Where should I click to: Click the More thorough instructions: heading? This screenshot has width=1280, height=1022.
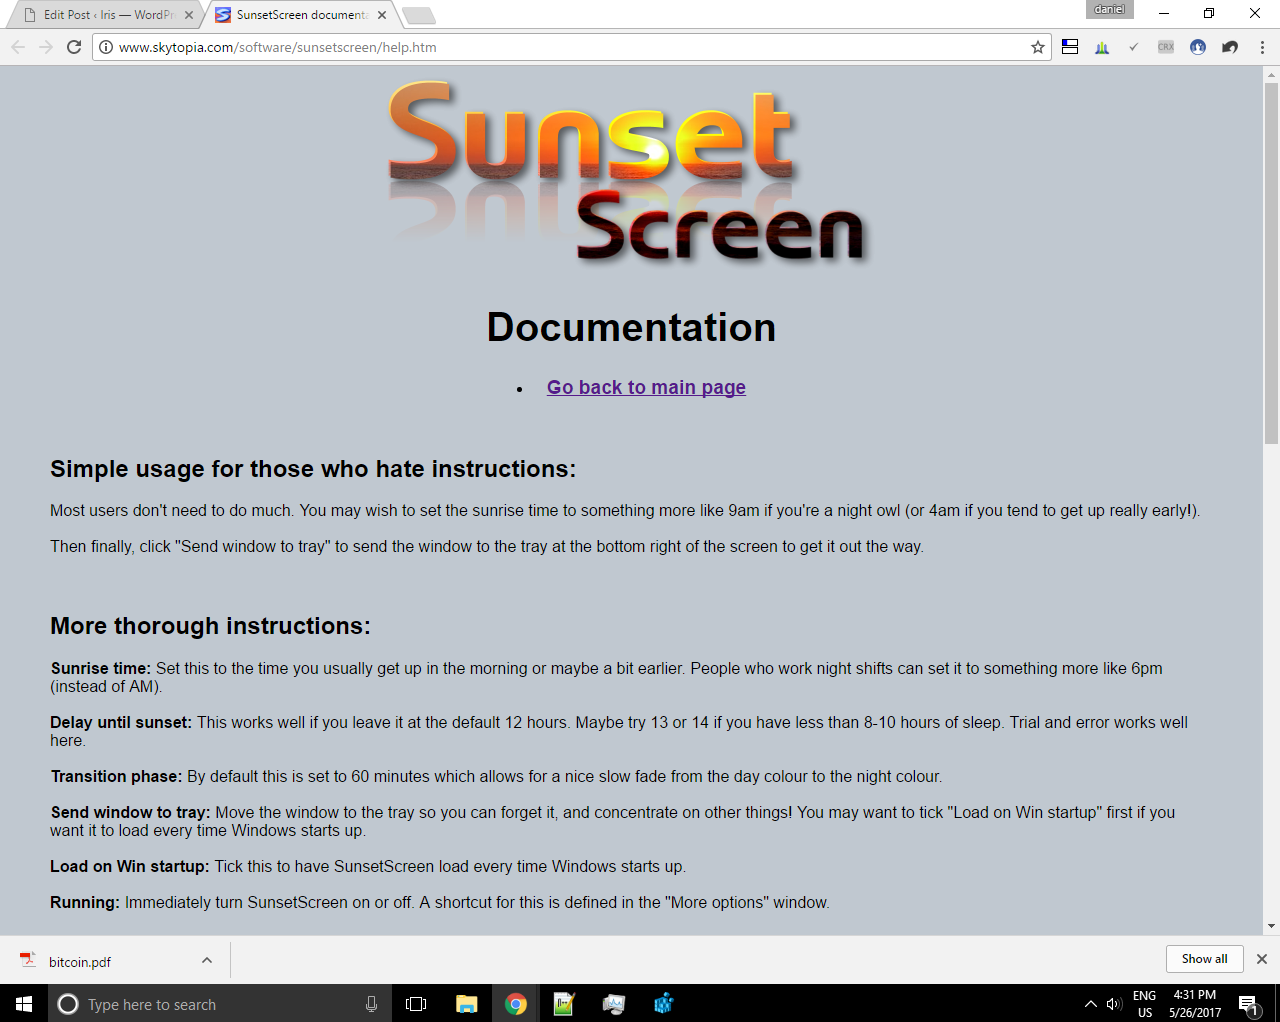[x=211, y=625]
